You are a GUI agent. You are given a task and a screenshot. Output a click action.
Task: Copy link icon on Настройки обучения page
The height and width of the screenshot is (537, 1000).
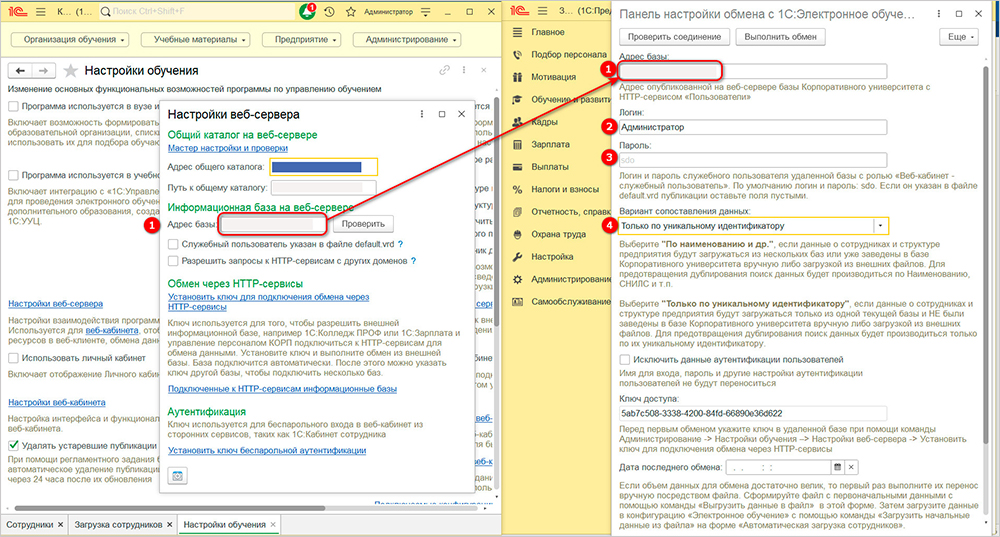(x=445, y=70)
